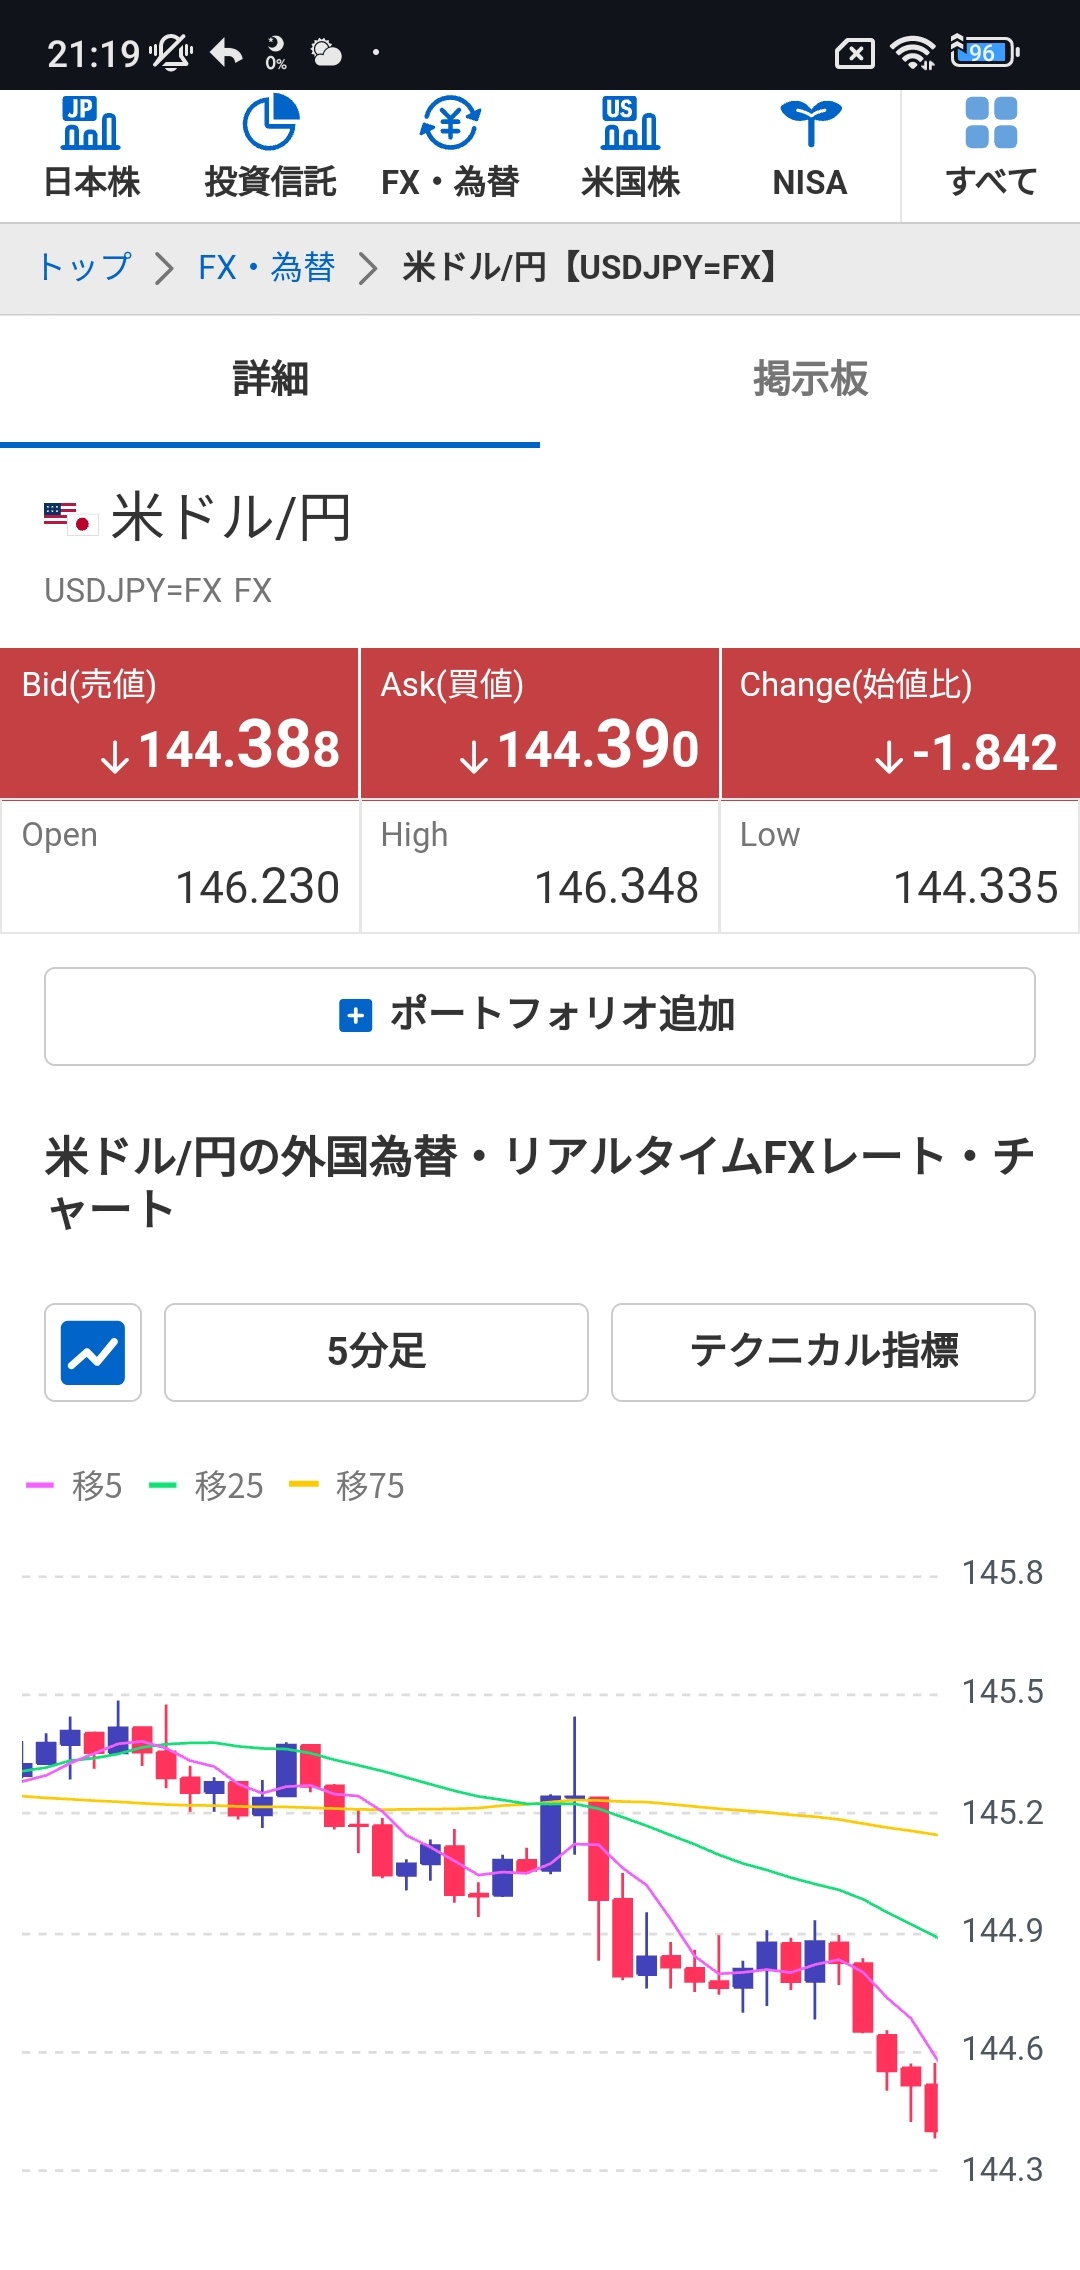Go to トップ breadcrumb link
Image resolution: width=1080 pixels, height=2270 pixels.
coord(85,268)
